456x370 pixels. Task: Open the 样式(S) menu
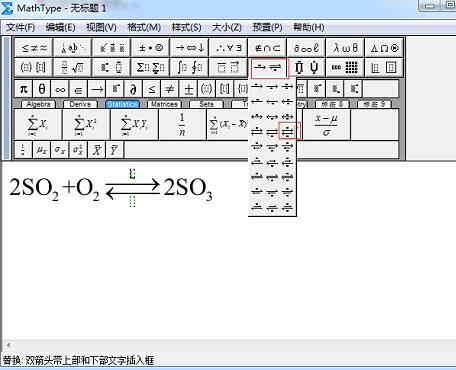click(186, 27)
